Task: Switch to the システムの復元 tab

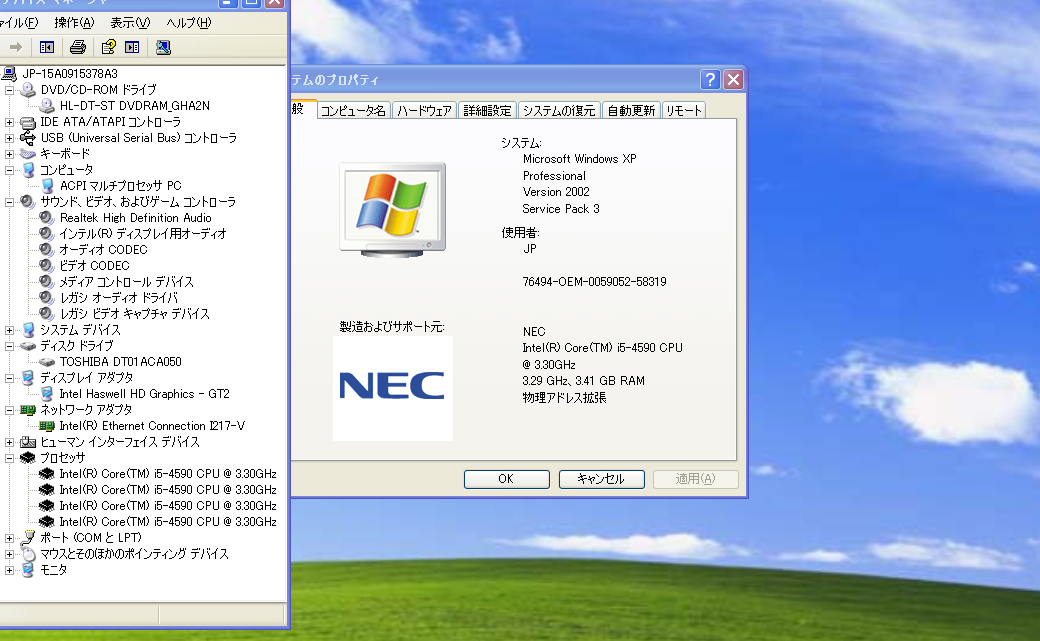Action: pyautogui.click(x=559, y=110)
